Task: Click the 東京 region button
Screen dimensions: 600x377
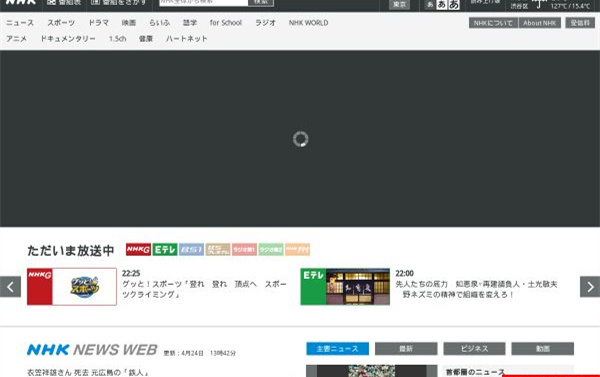Action: pos(399,4)
